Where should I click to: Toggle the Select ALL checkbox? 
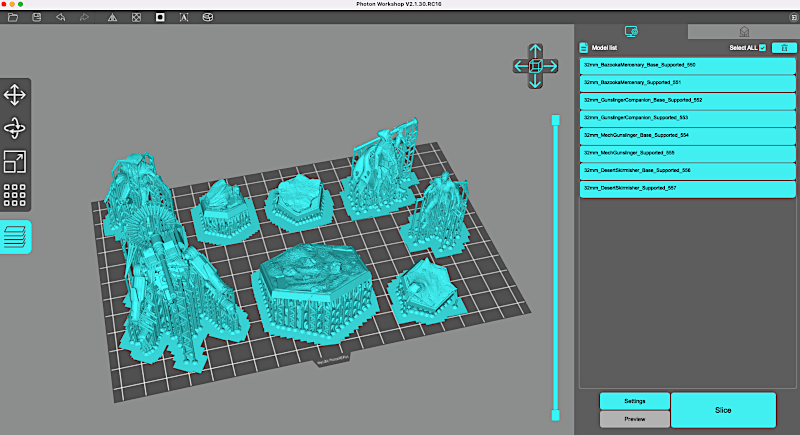point(763,48)
